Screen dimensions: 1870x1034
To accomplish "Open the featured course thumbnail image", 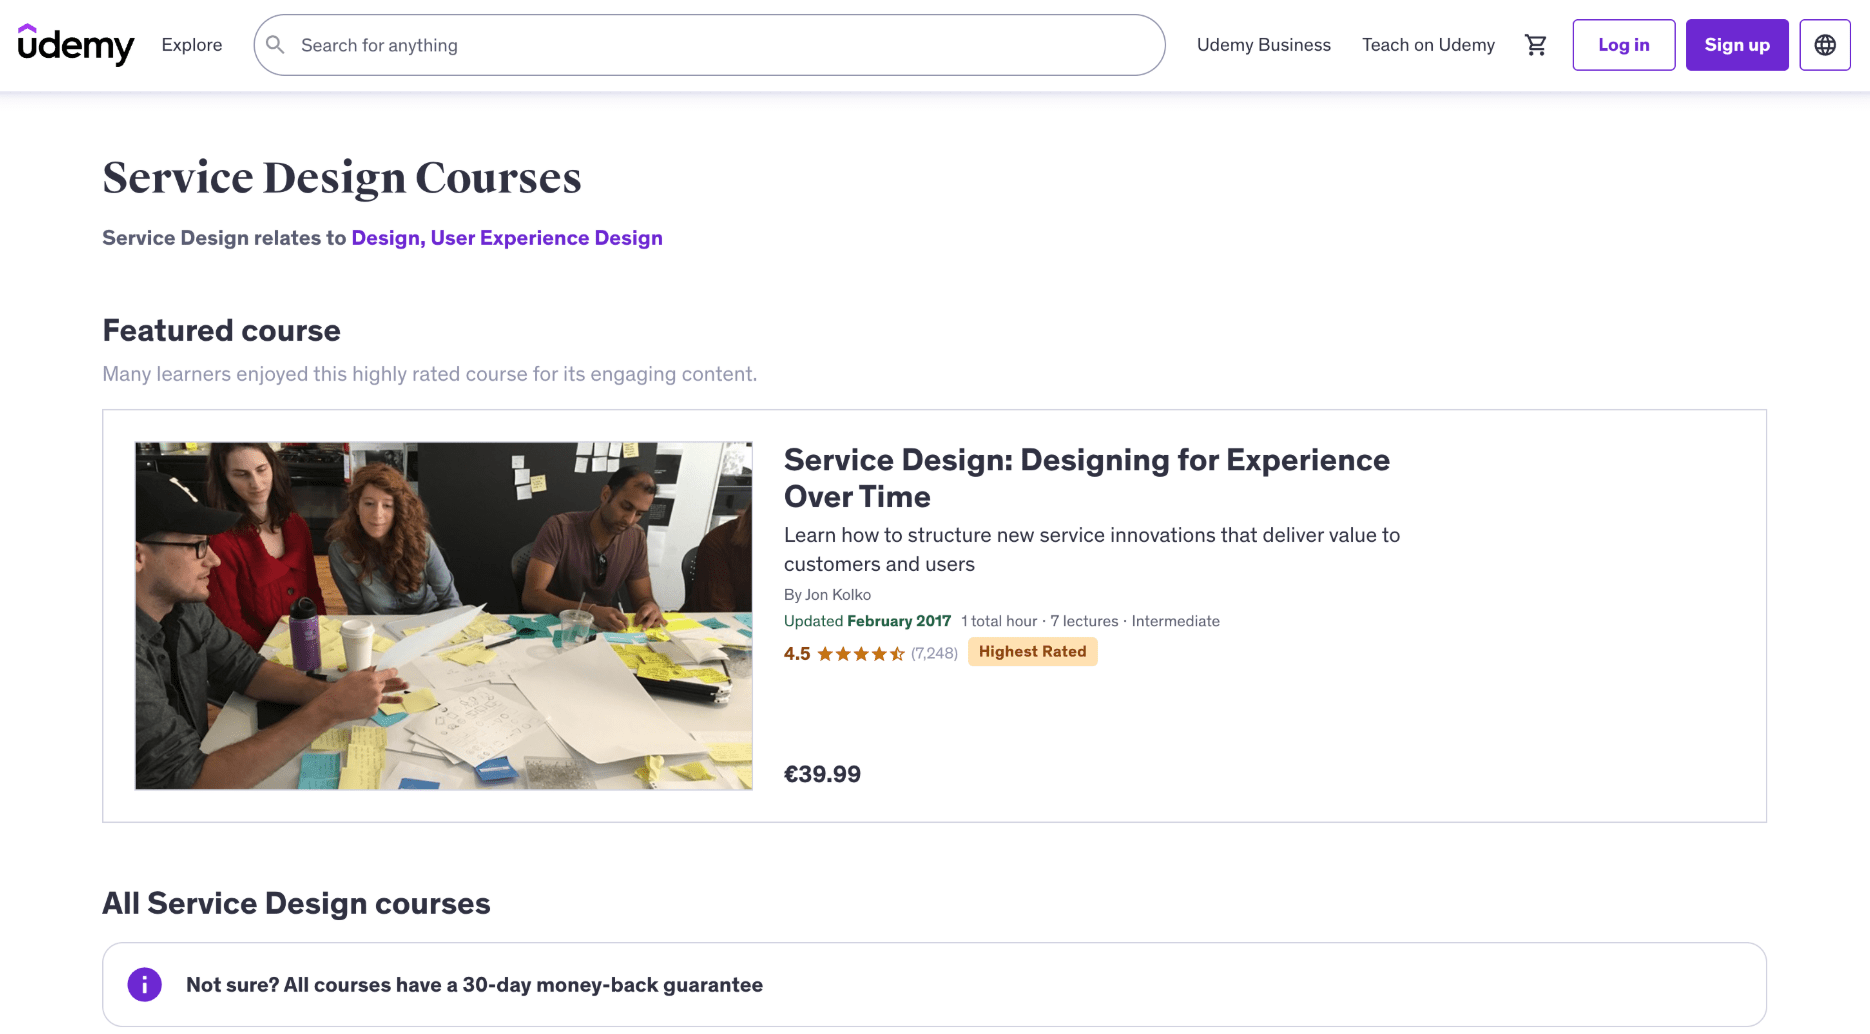I will (444, 616).
